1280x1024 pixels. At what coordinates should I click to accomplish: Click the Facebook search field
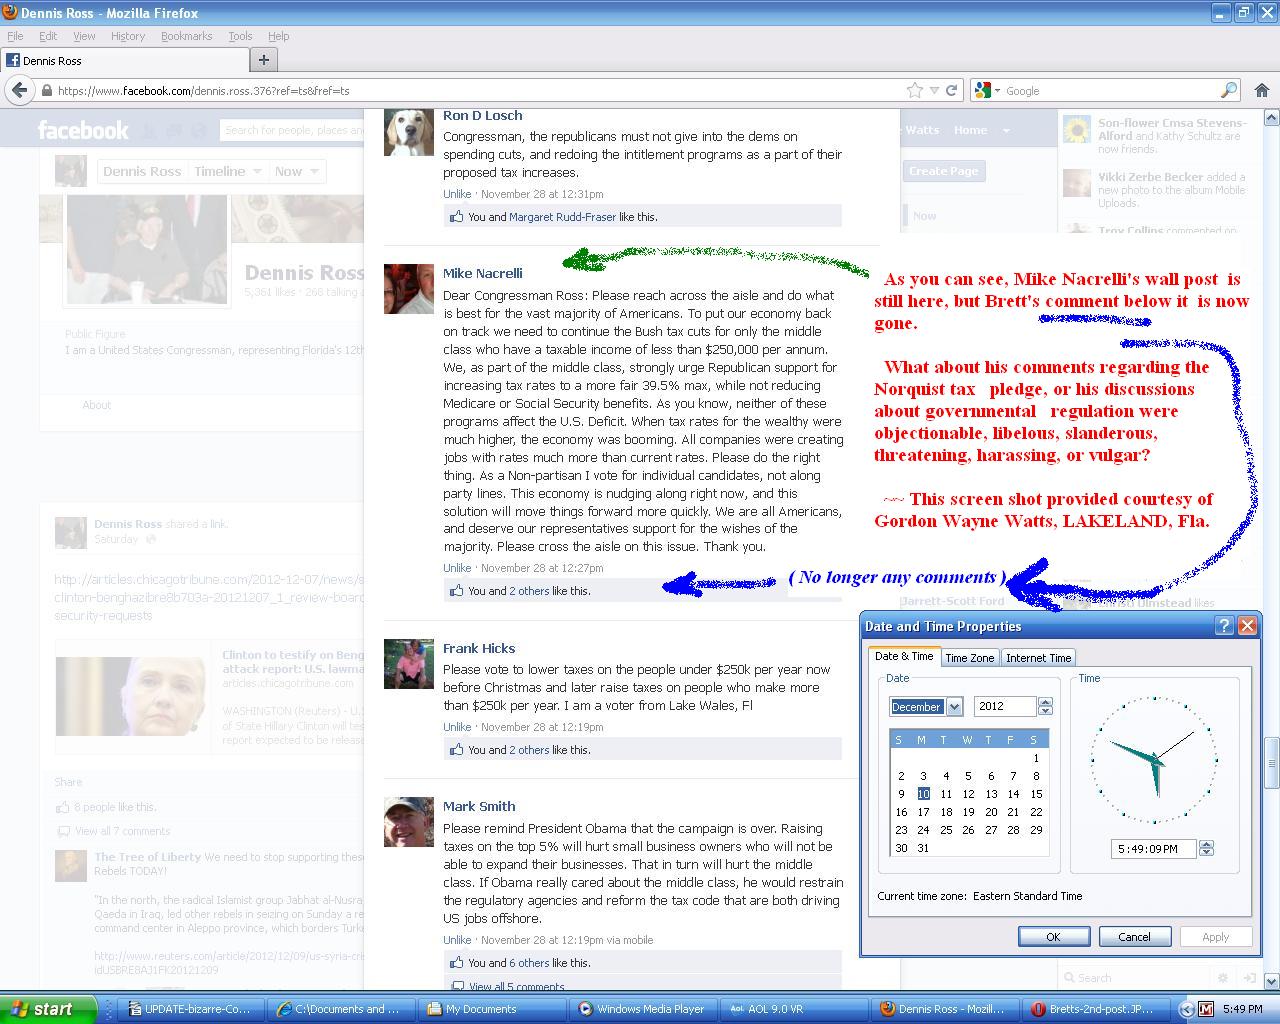tap(292, 130)
